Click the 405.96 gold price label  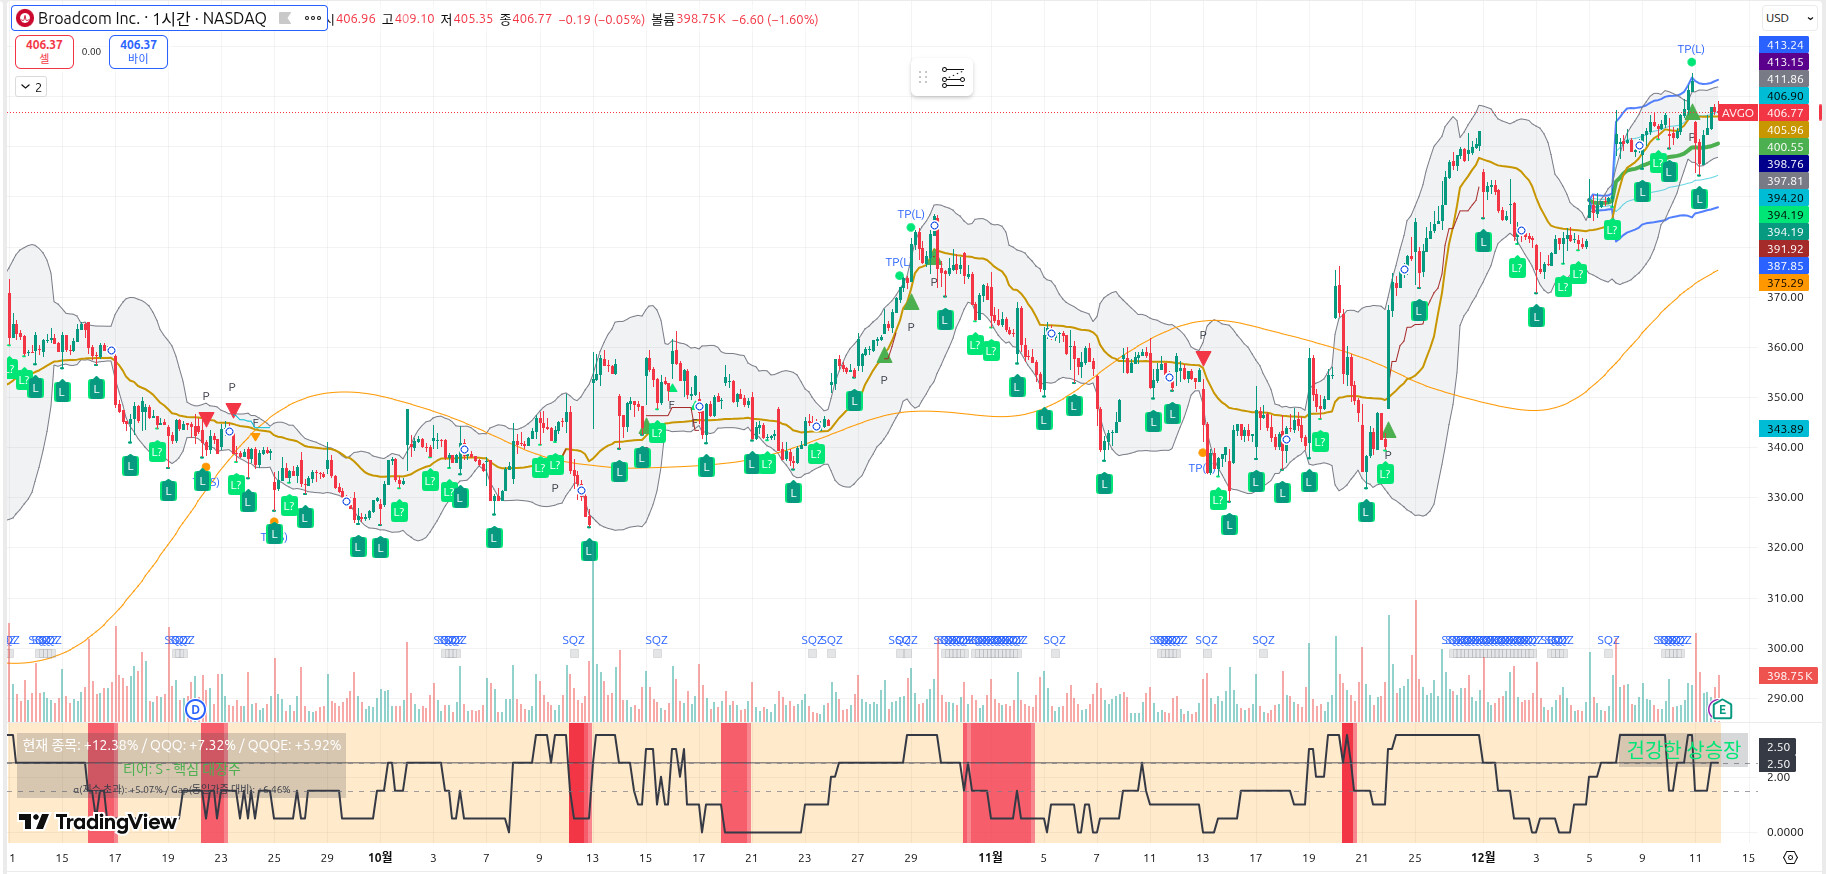(1784, 130)
